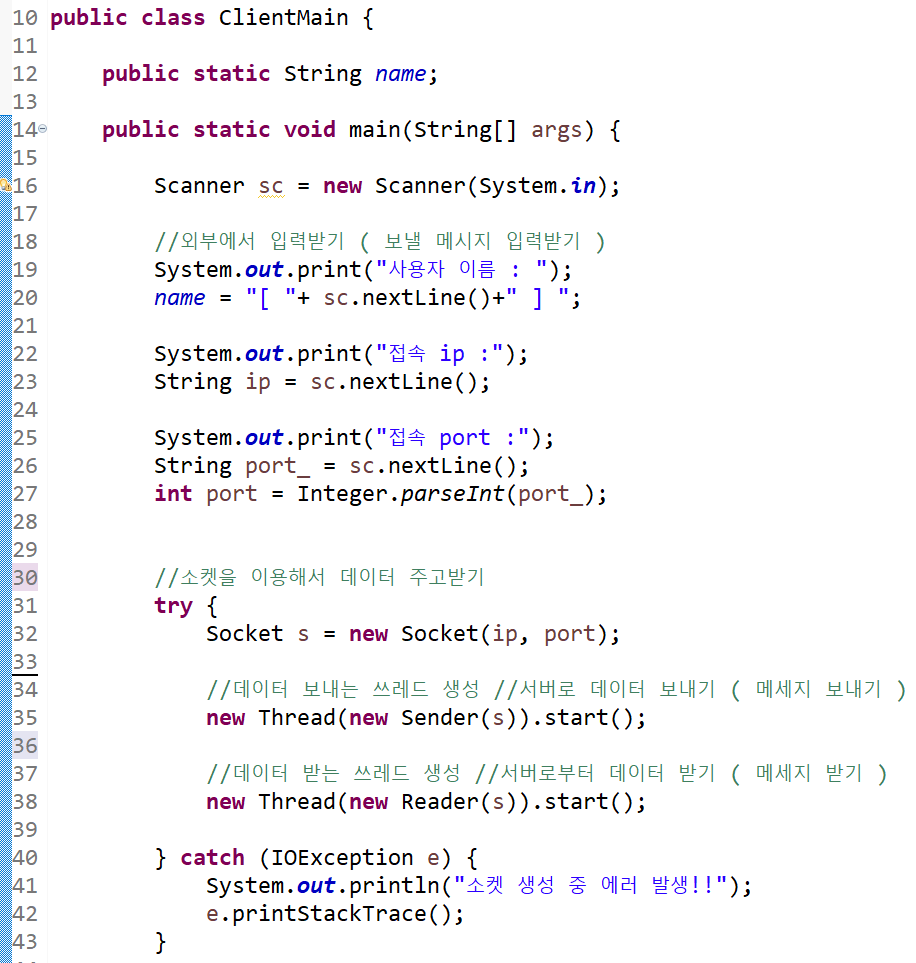Screen dimensions: 916x963
Task: Click Sender class reference
Action: (439, 718)
